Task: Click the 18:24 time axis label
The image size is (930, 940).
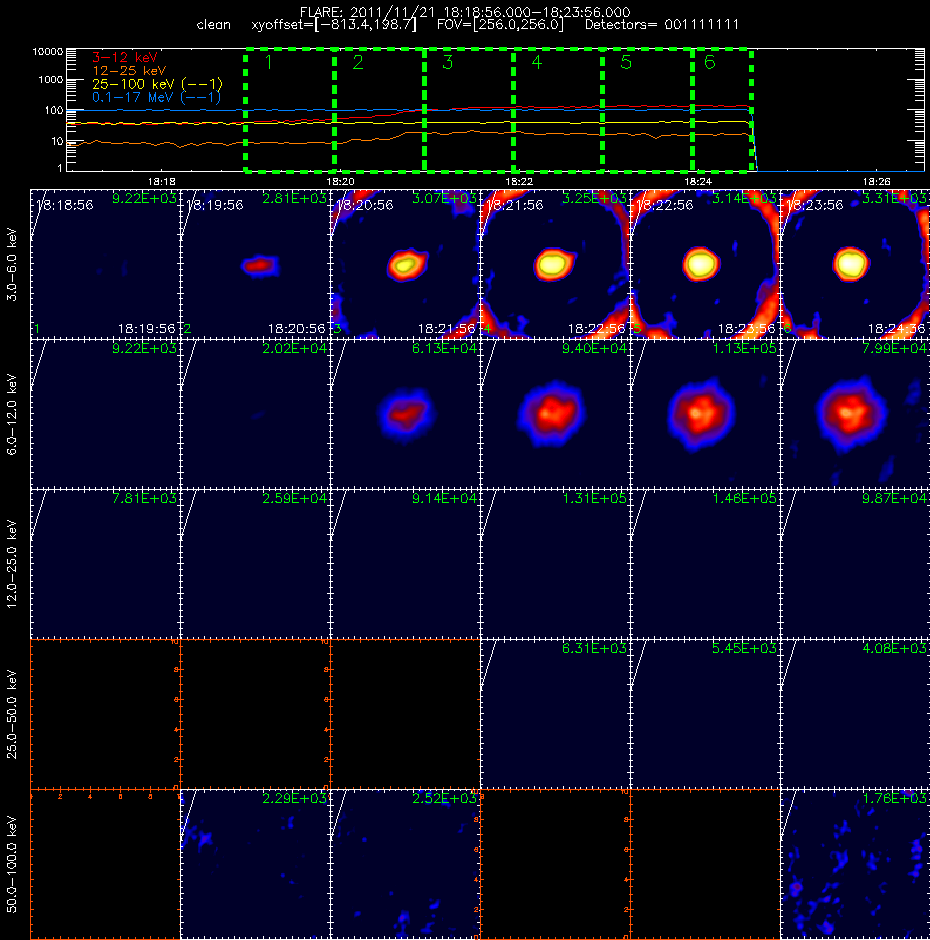Action: click(x=698, y=181)
